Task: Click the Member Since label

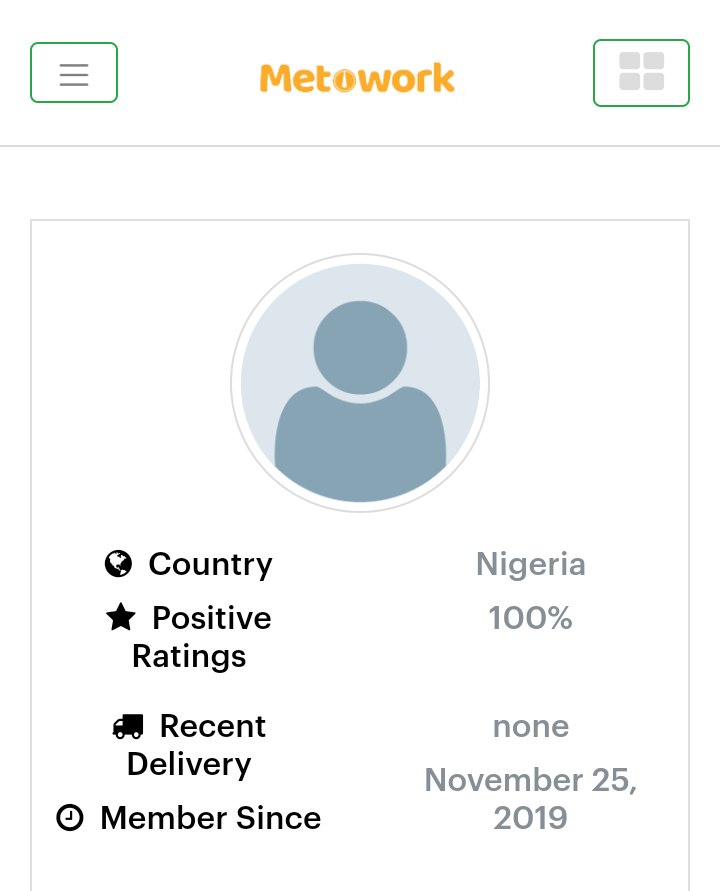Action: point(211,818)
